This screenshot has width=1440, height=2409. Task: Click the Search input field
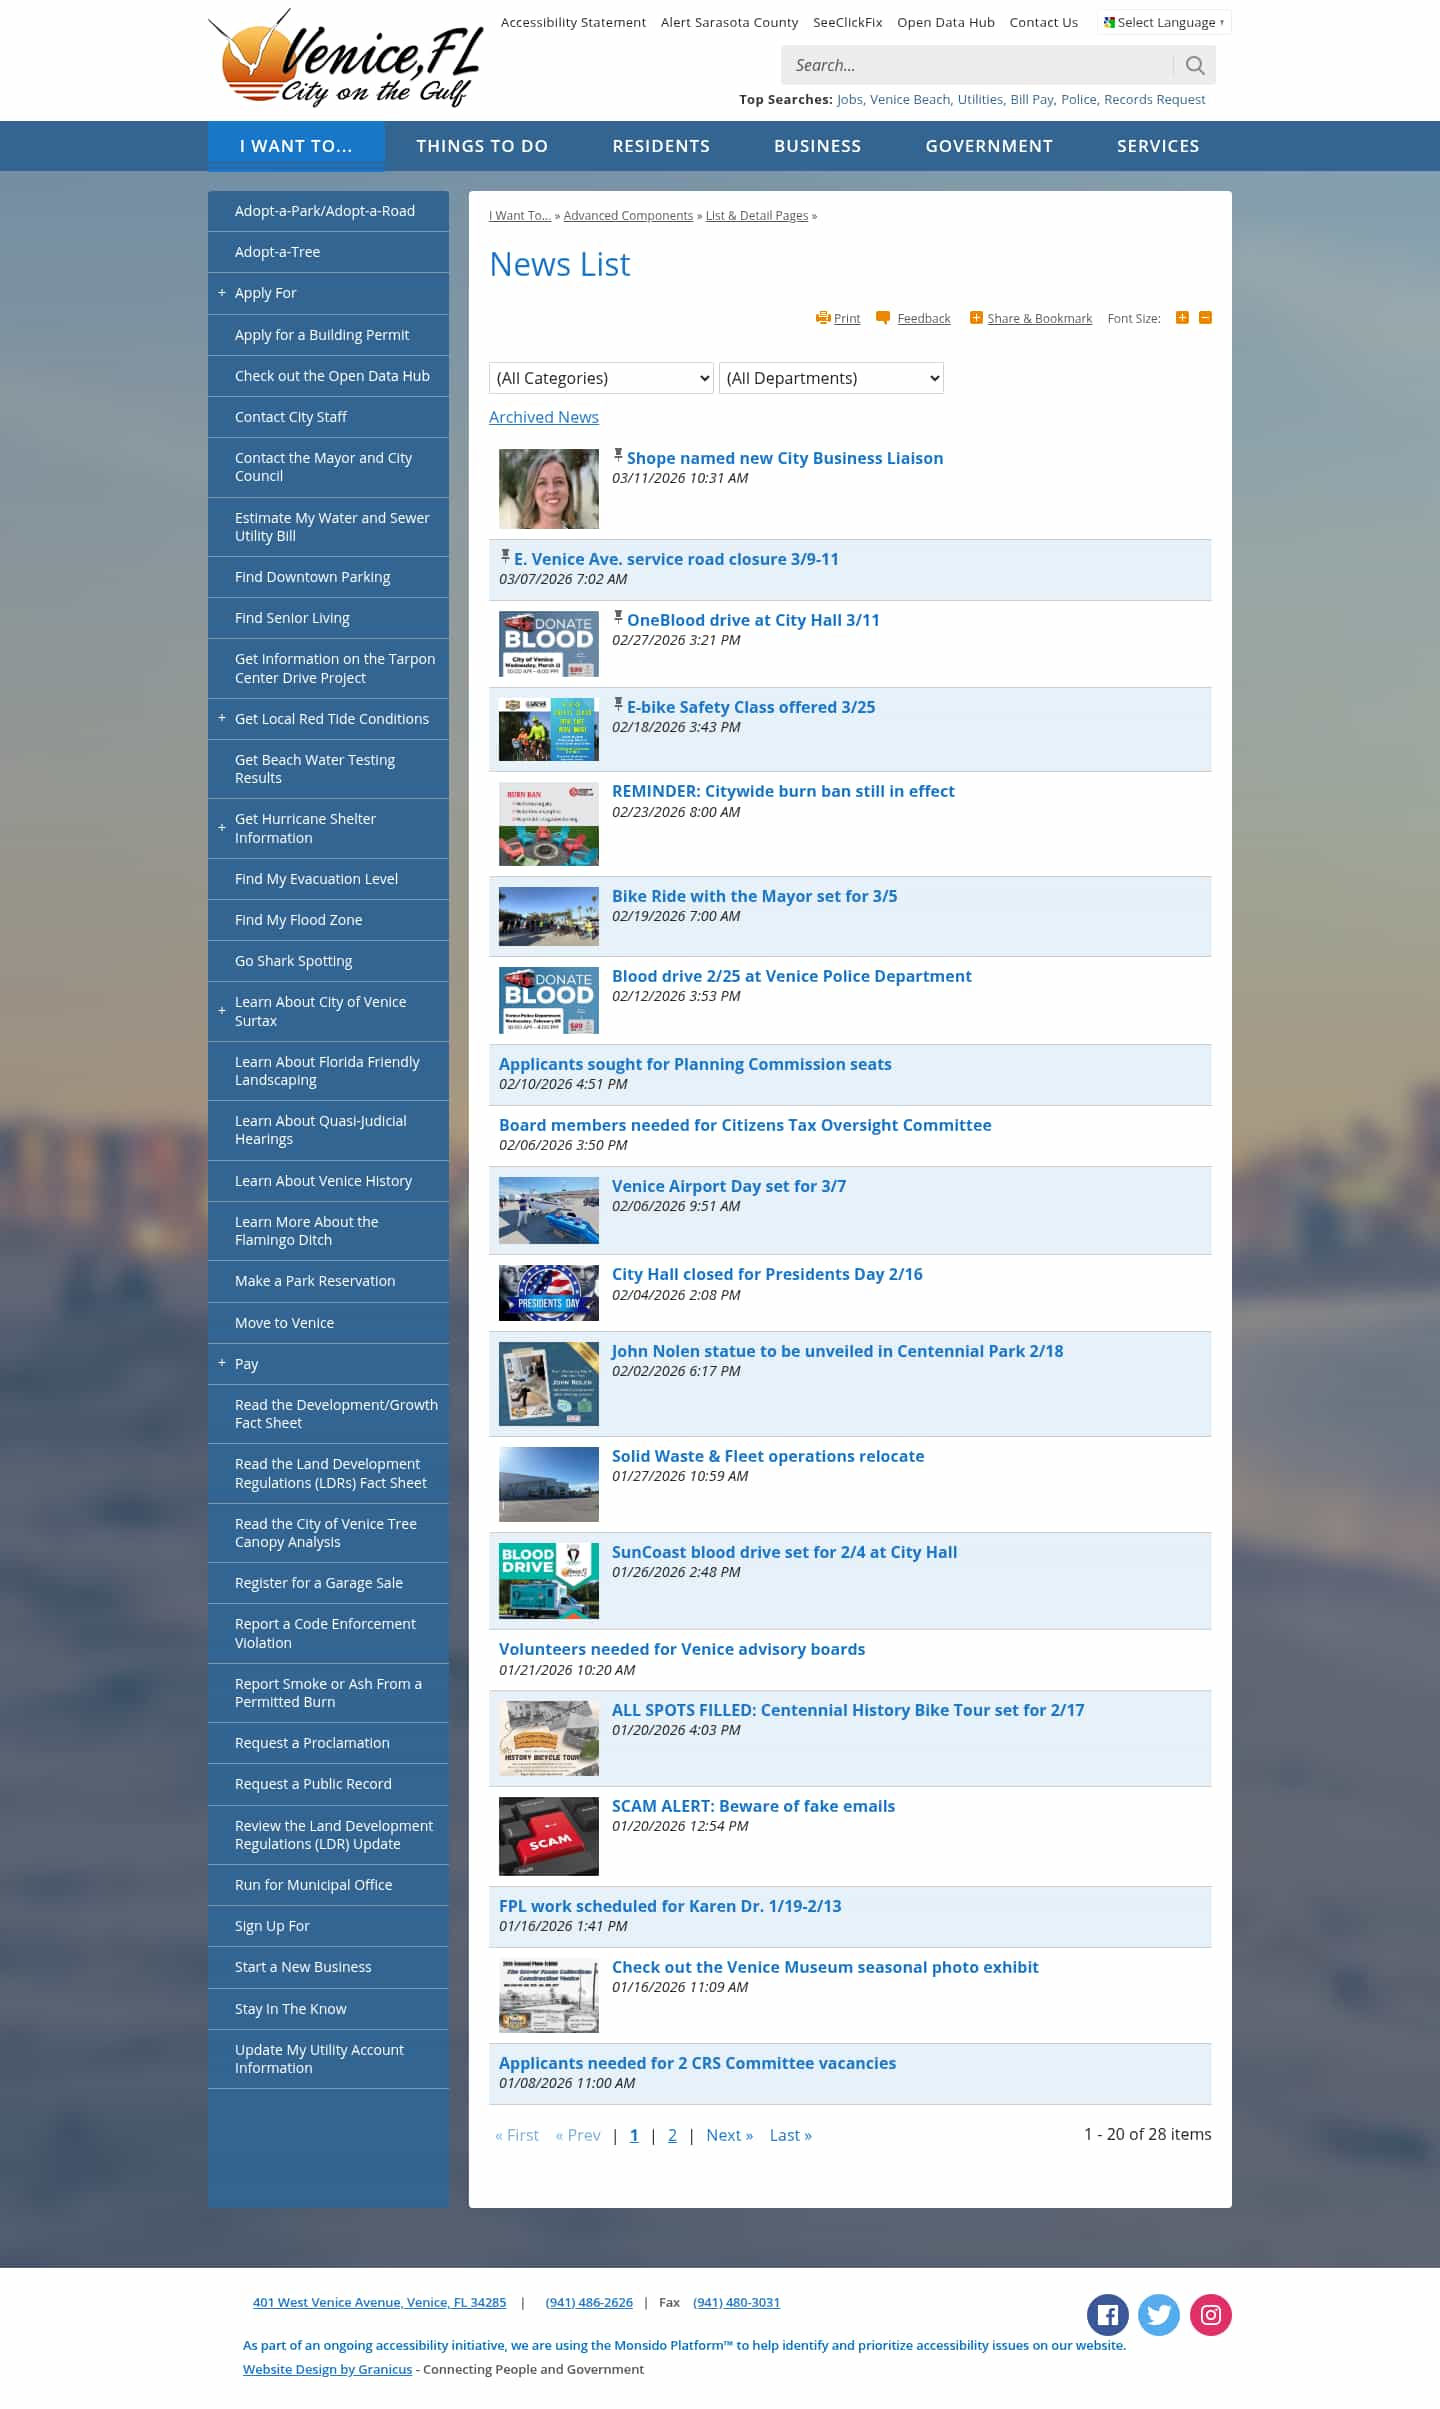point(976,65)
